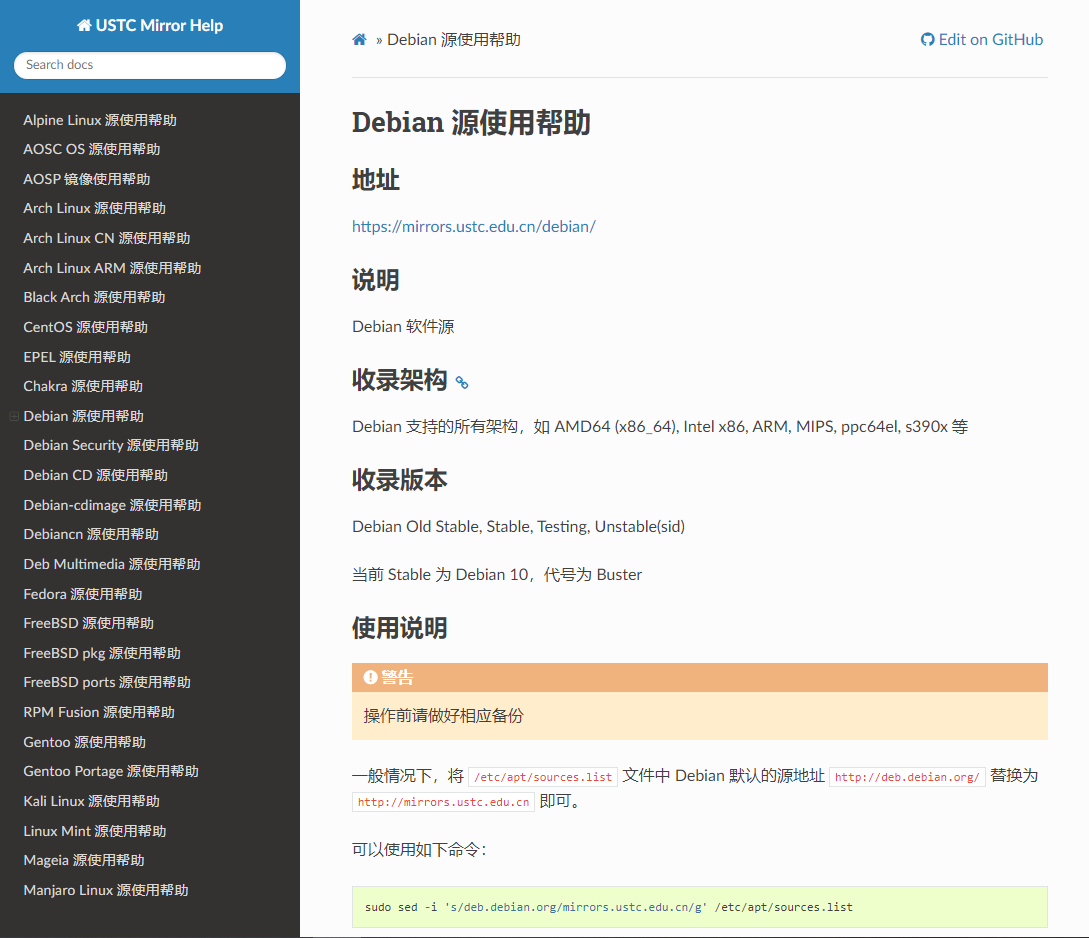Open EPEL 源使用帮助 in sidebar
1089x938 pixels.
pos(77,357)
